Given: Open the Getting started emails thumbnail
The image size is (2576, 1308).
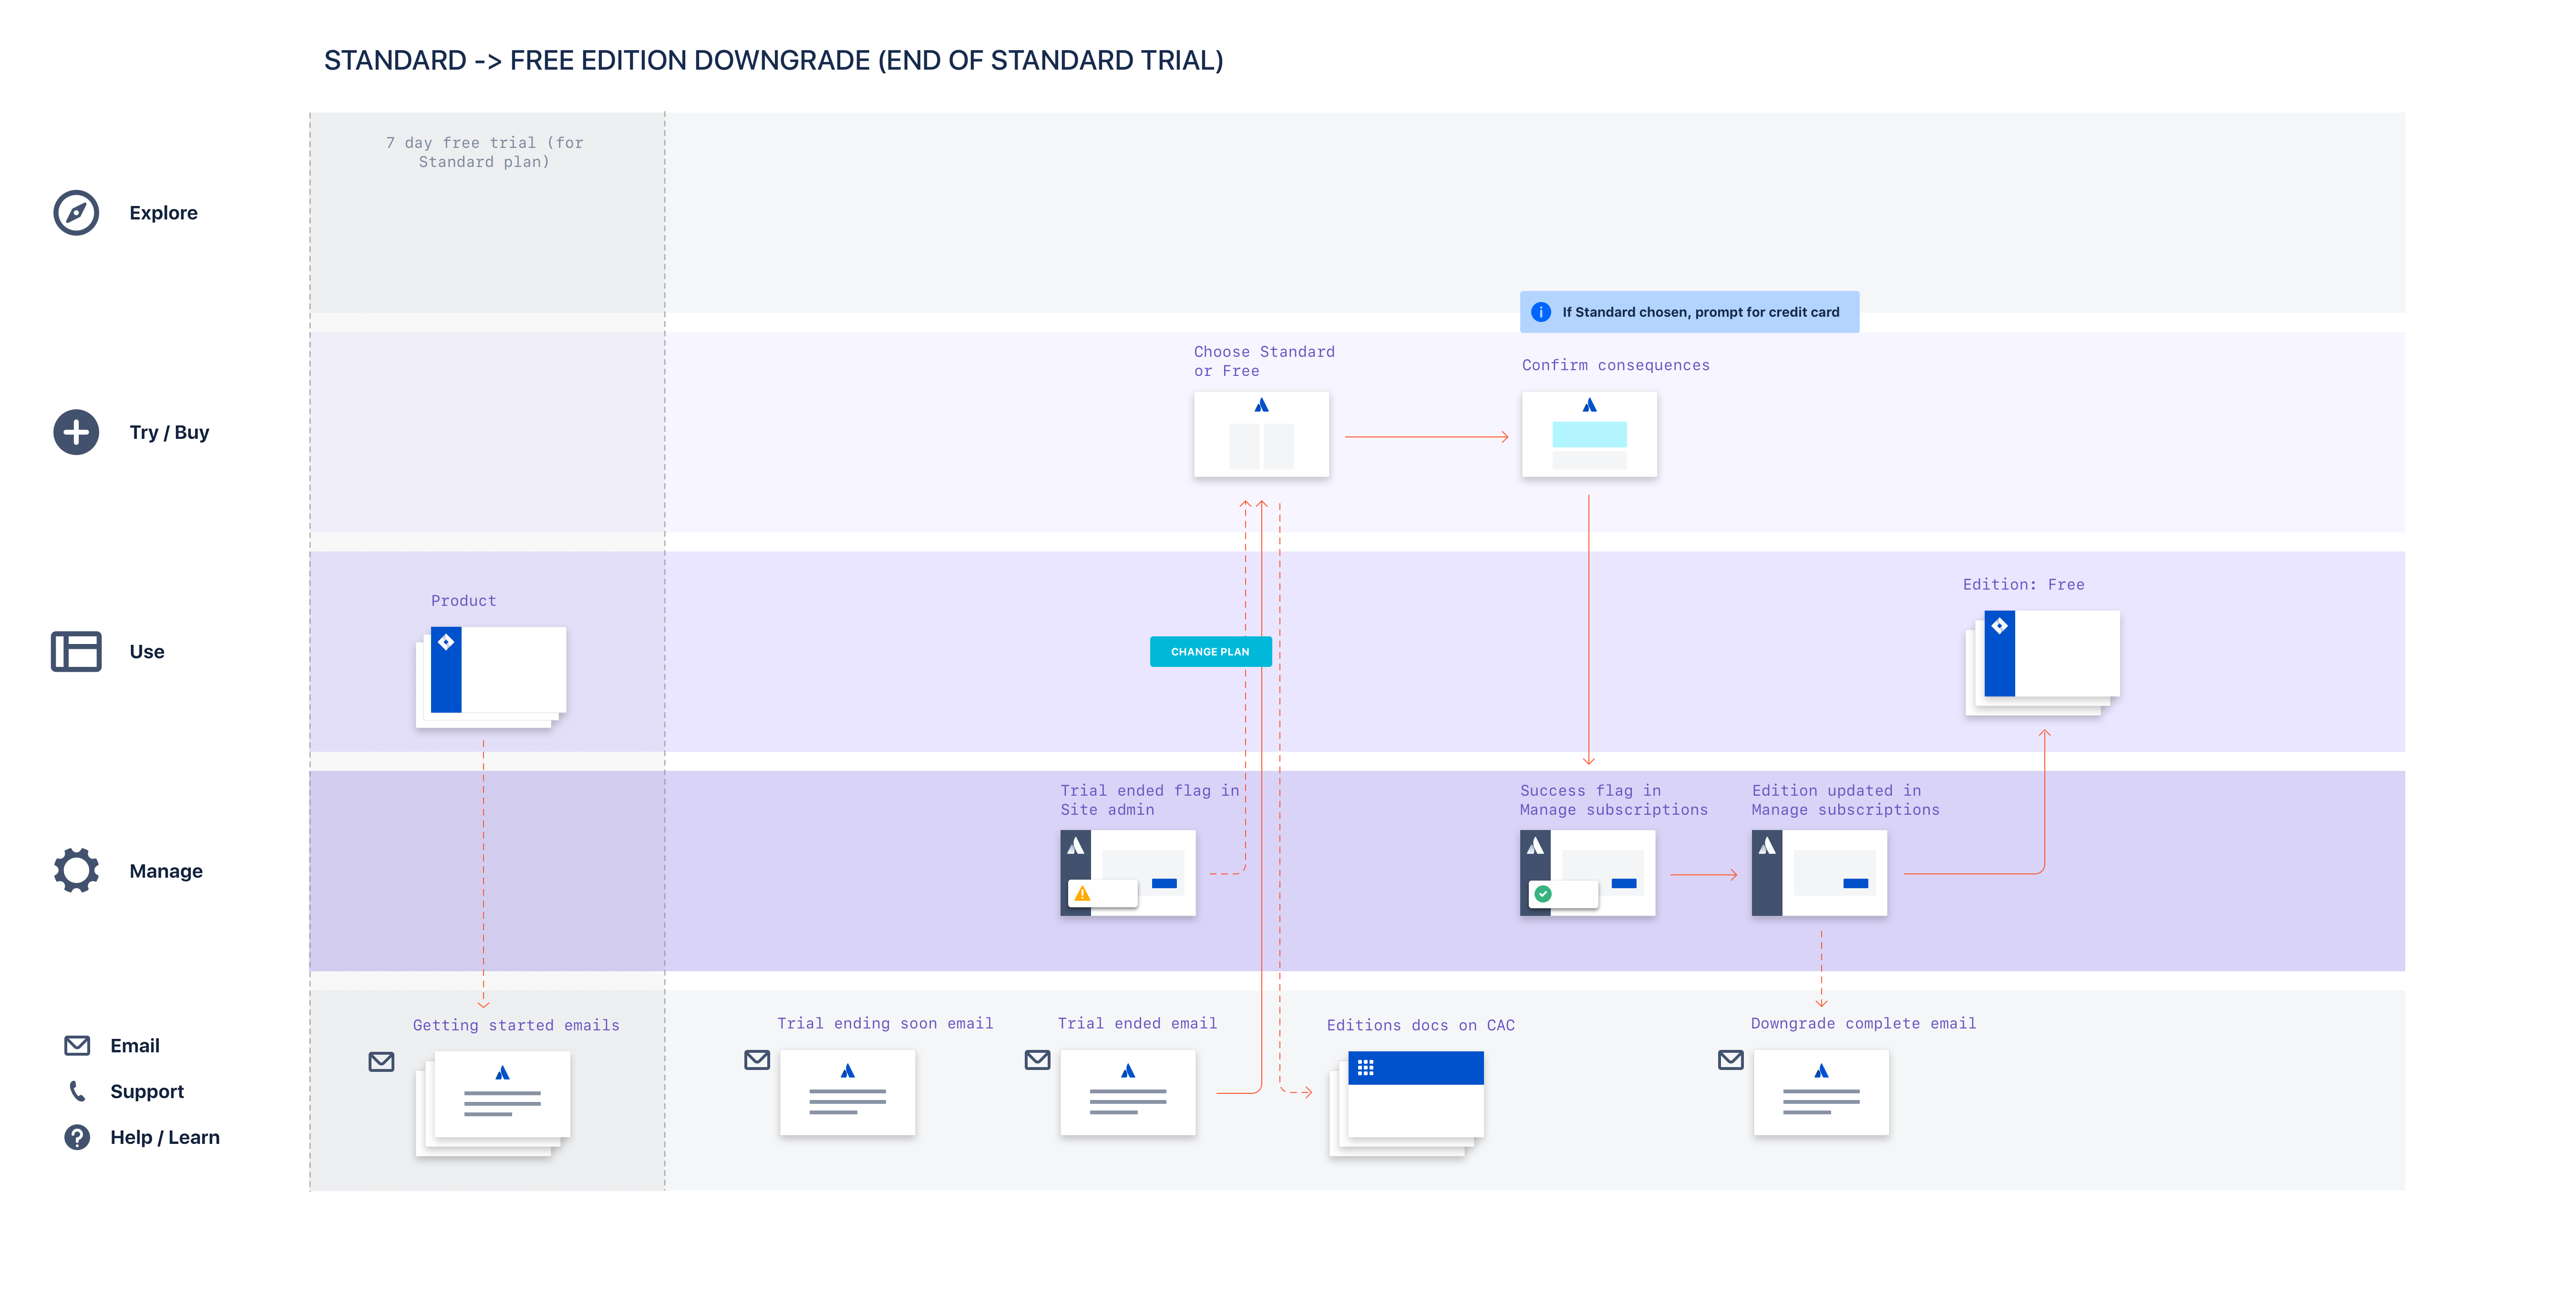Looking at the screenshot, I should pos(493,1103).
